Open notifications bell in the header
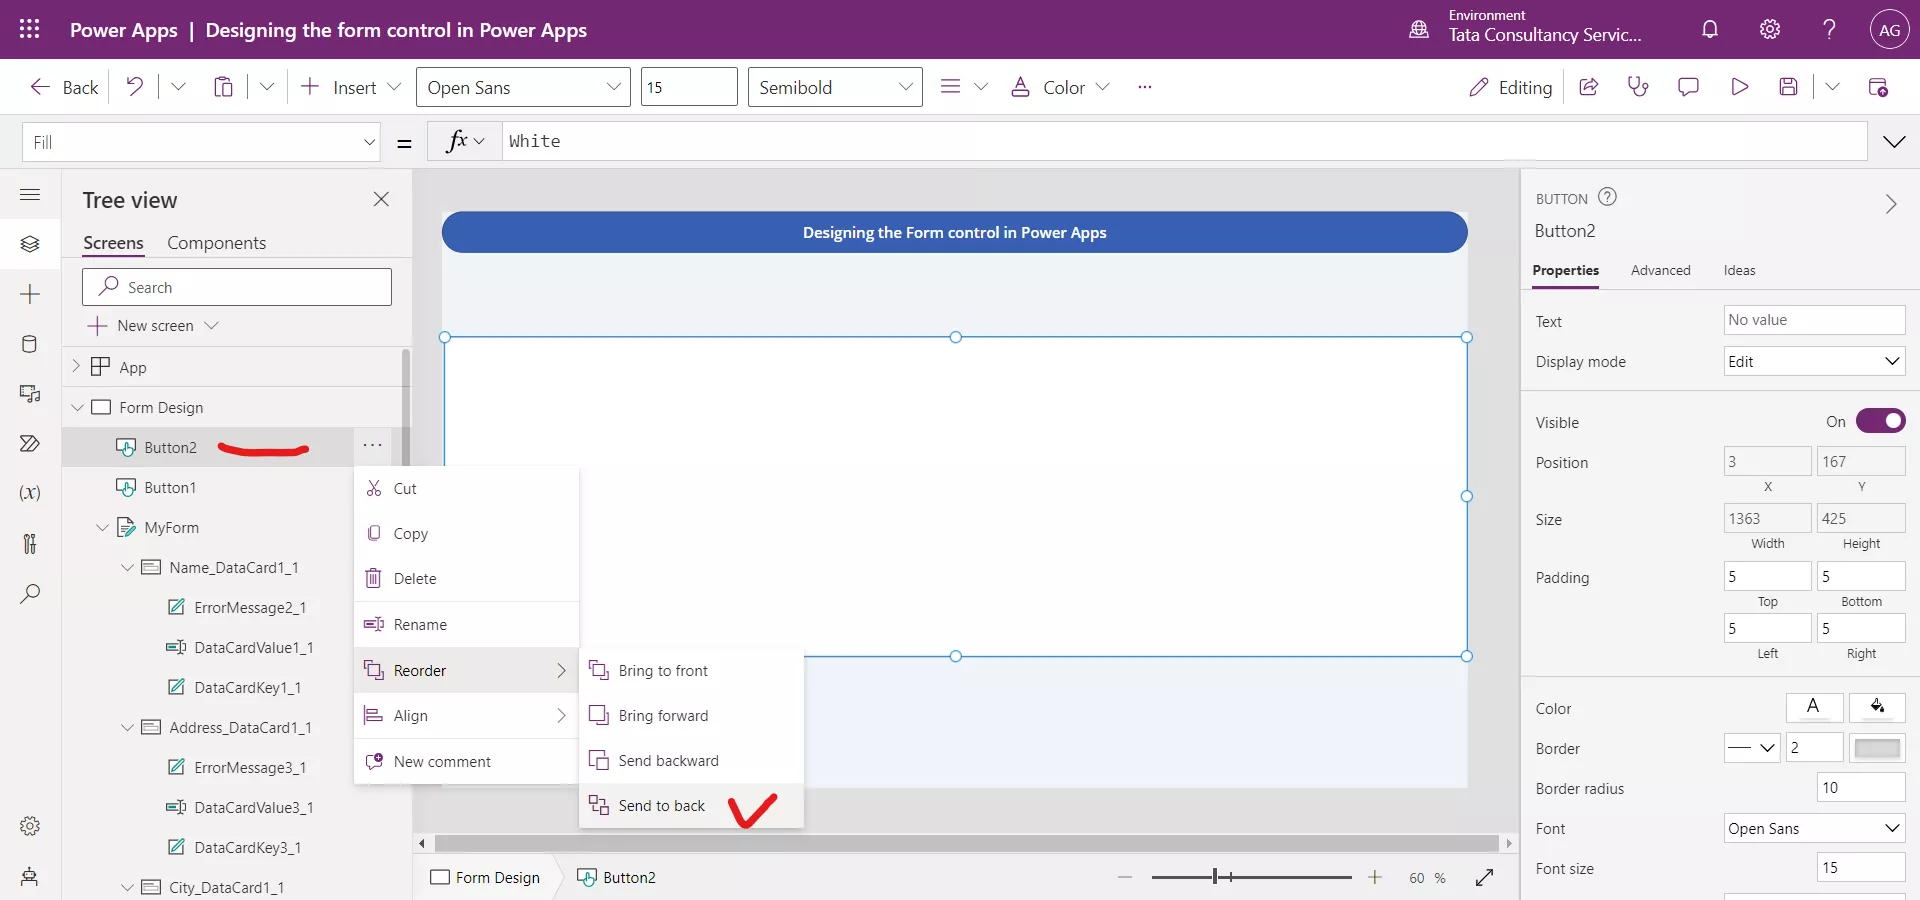 tap(1709, 30)
